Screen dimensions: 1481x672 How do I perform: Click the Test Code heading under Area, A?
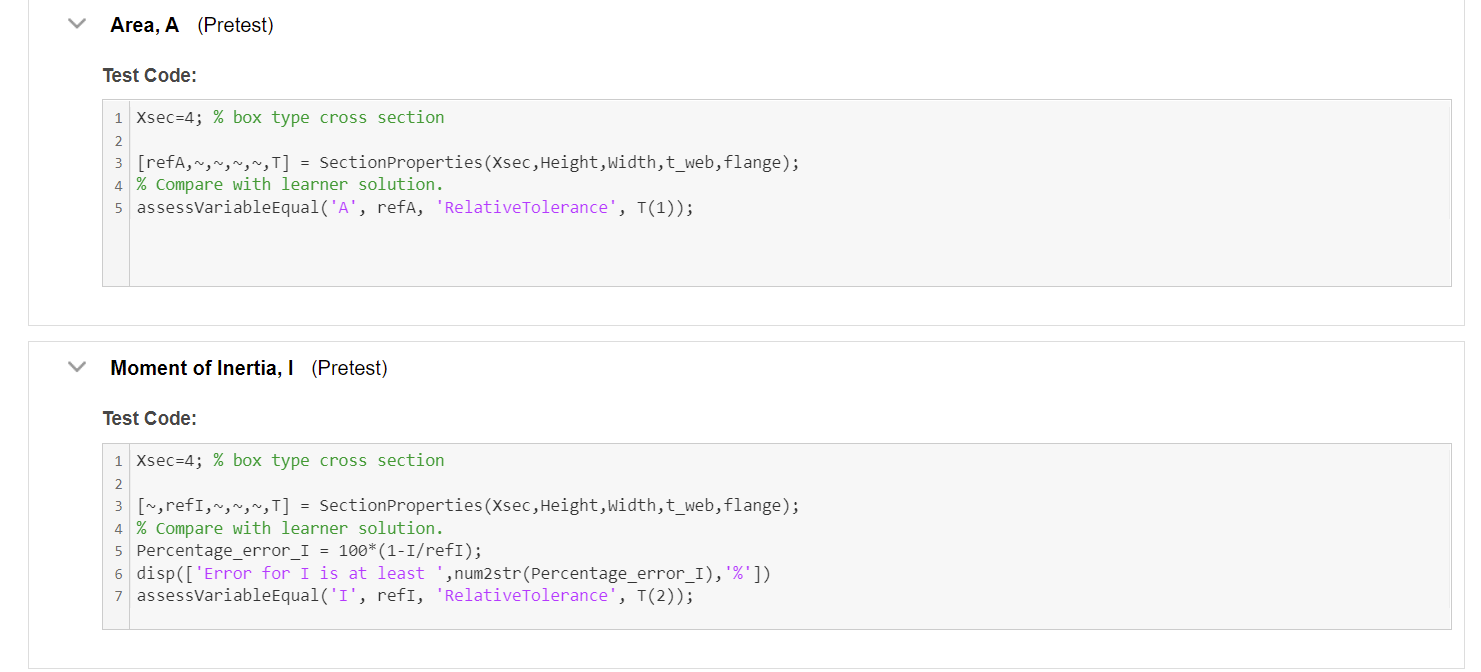click(x=150, y=75)
